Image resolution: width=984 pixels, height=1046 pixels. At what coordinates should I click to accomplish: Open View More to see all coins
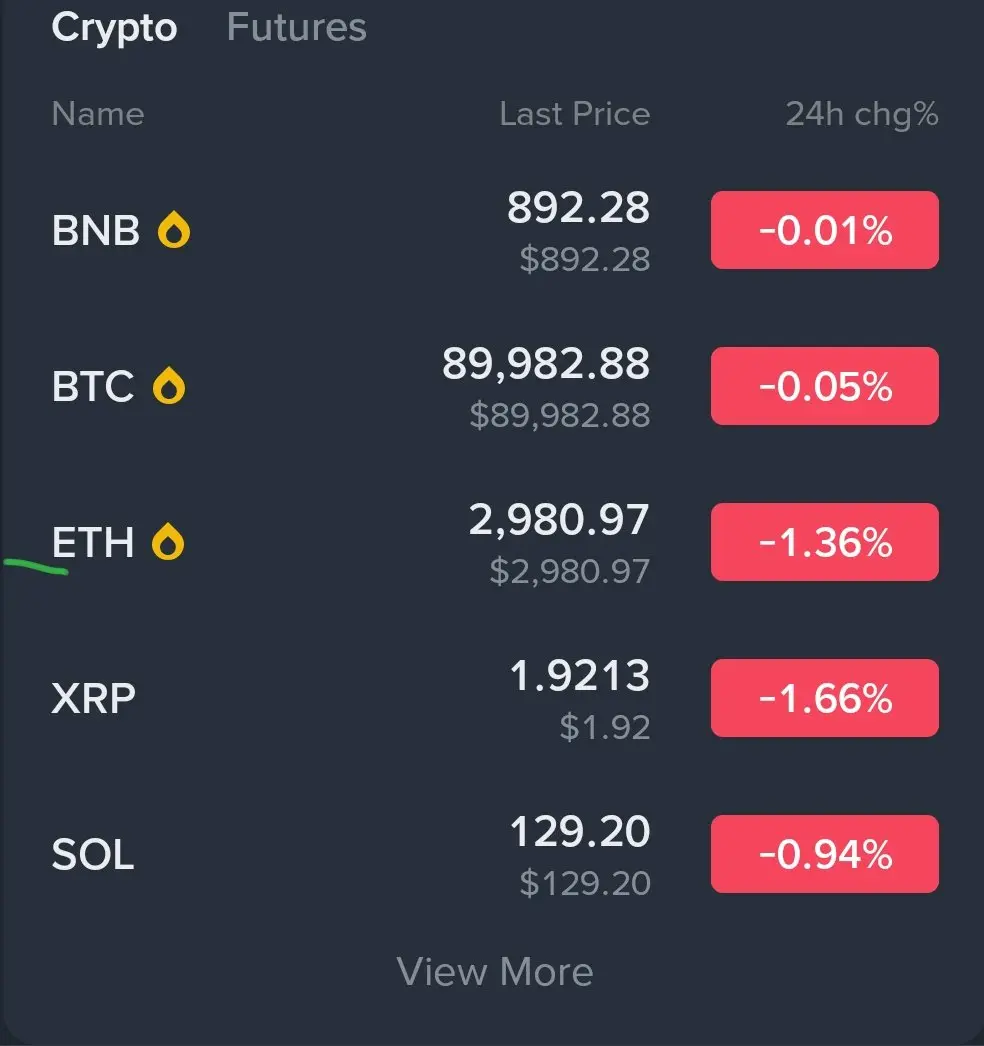(495, 971)
